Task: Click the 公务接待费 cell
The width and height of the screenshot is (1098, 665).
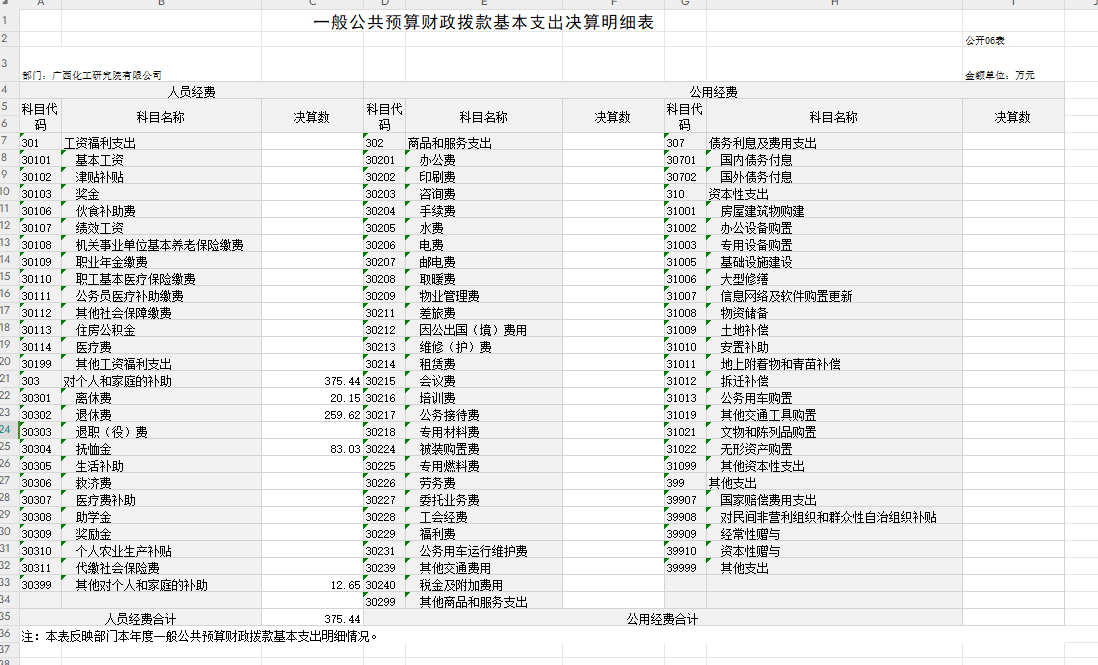Action: (449, 415)
